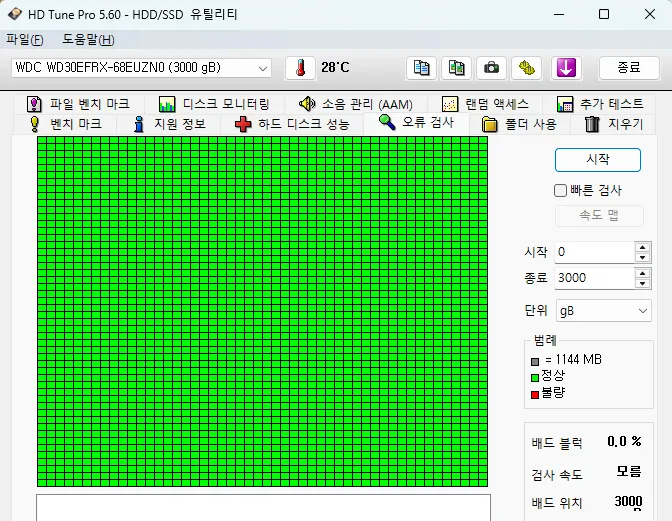Open the 폴더 사용 tab
The height and width of the screenshot is (521, 672).
(519, 124)
